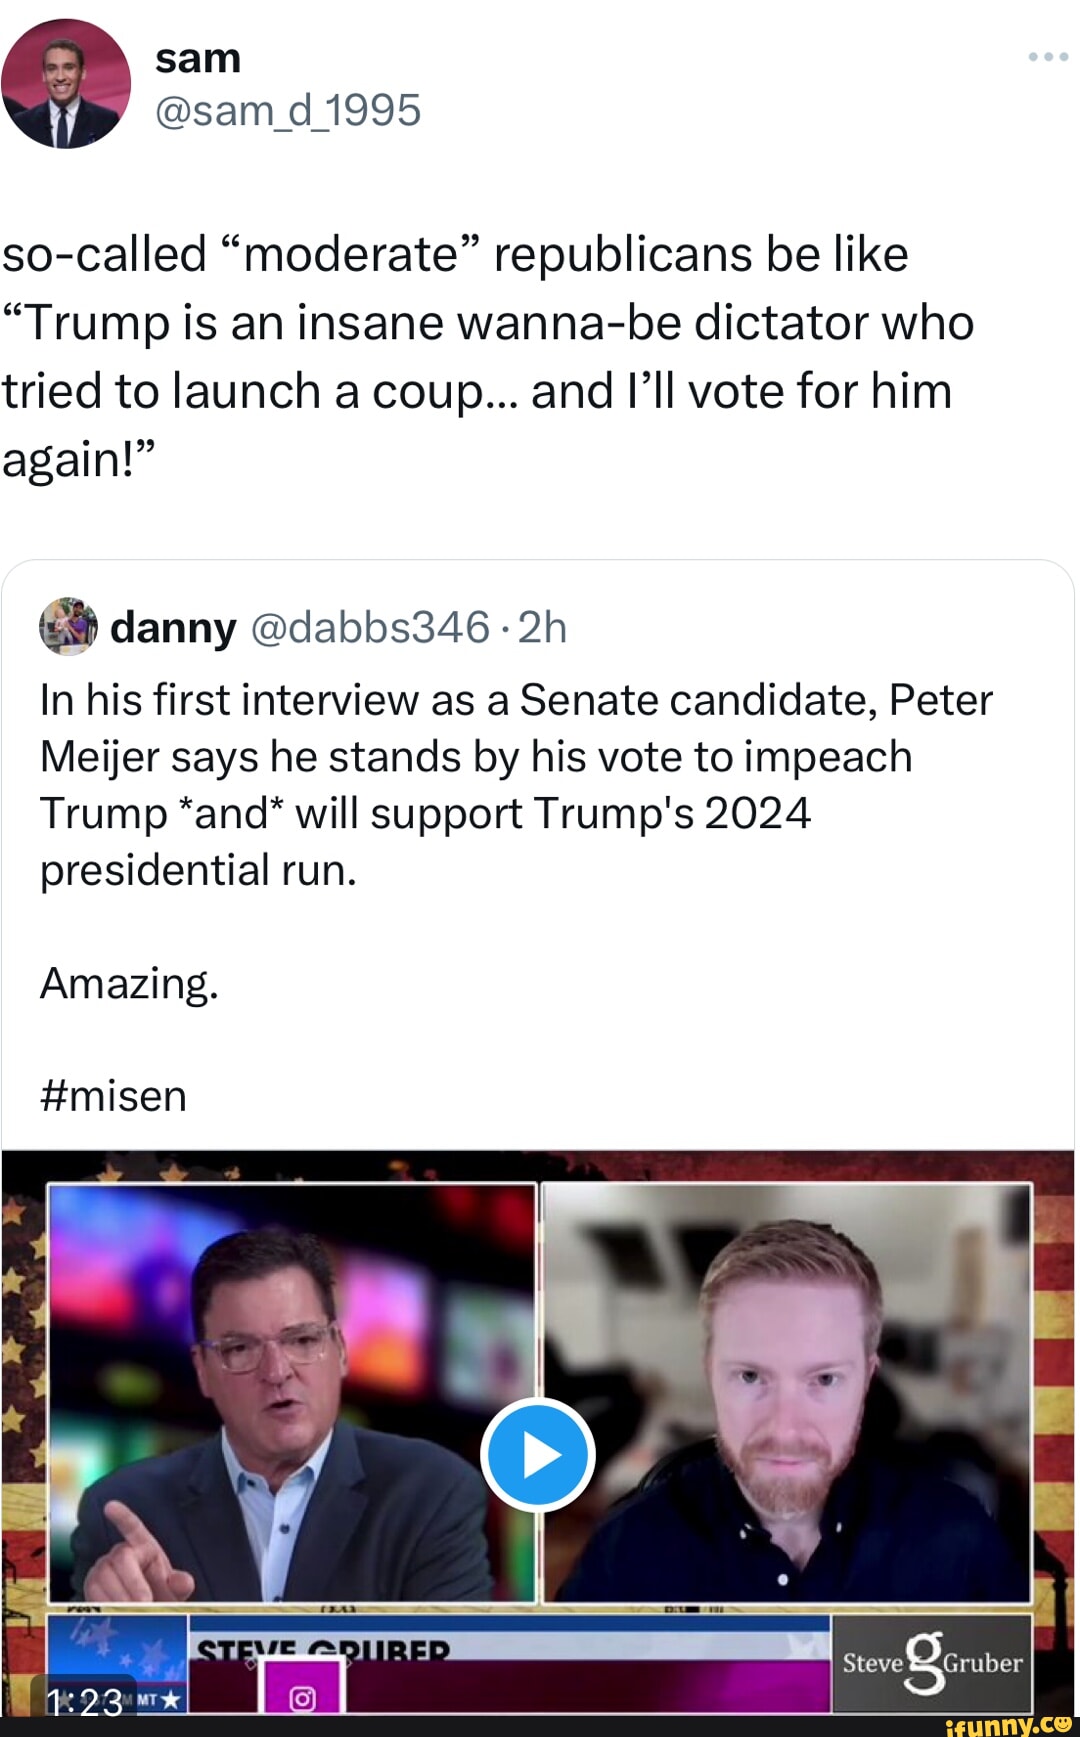Click the right video panel with bearded guest
This screenshot has width=1080, height=1737.
click(x=786, y=1392)
